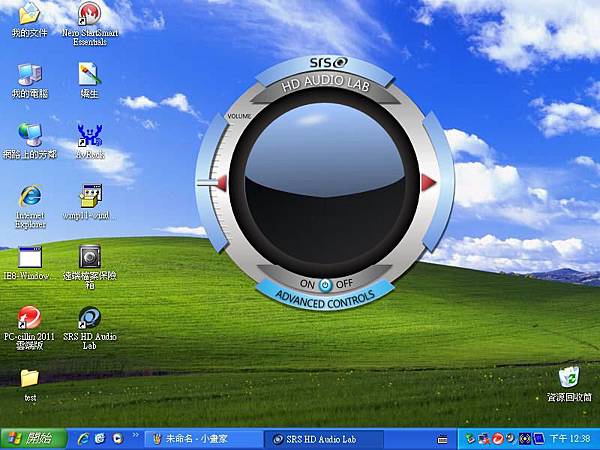Launch Internet Explorer from Quick Launch
Viewport: 600px width, 450px height.
[83, 439]
